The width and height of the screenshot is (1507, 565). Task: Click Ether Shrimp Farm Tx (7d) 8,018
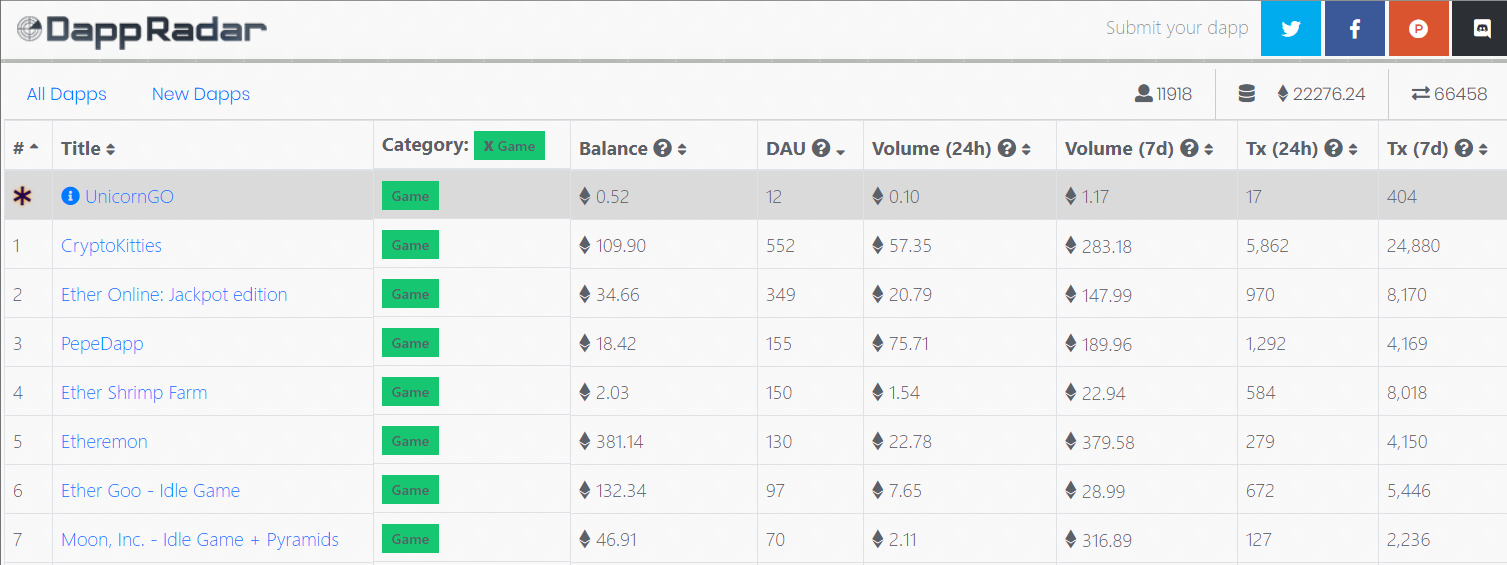click(1407, 392)
